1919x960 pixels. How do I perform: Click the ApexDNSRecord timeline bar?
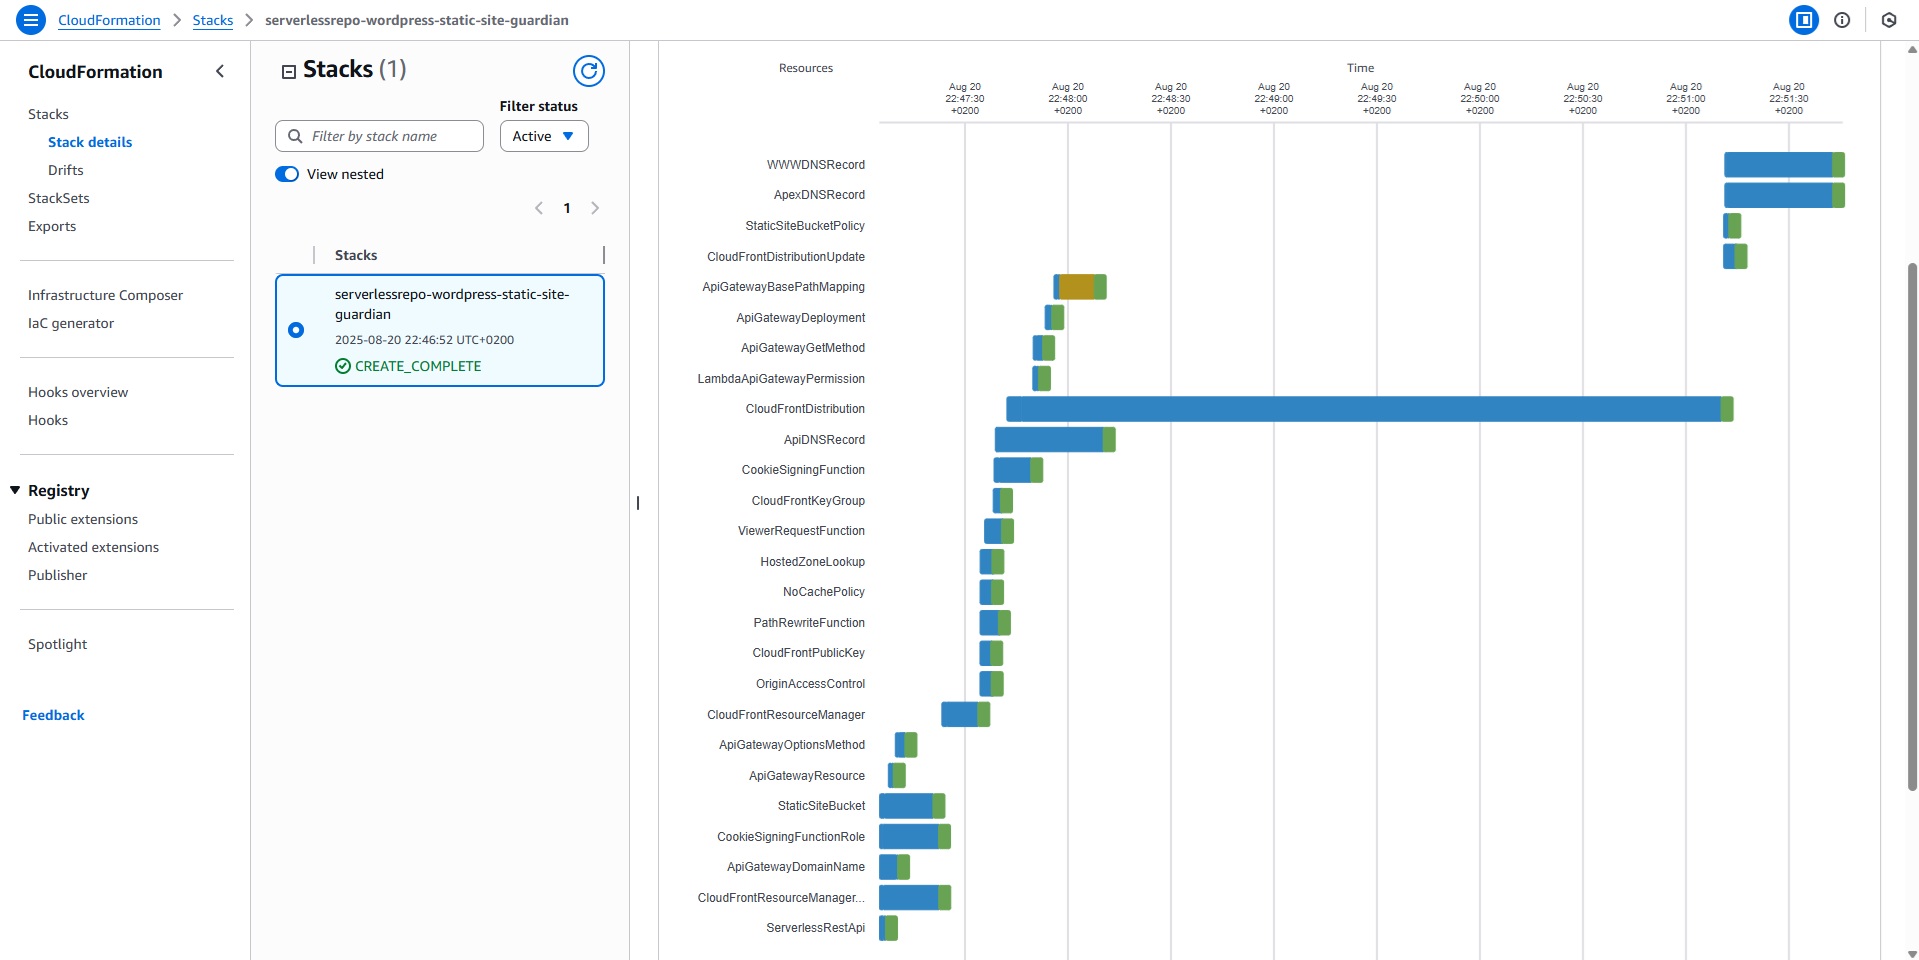pos(1784,195)
